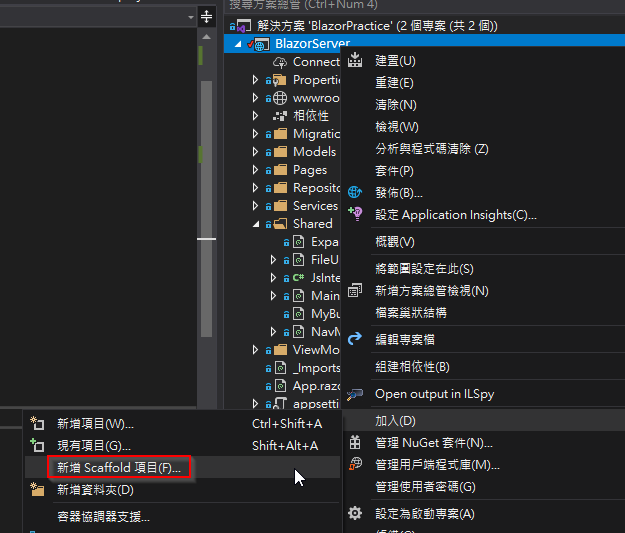
Task: Click the BlazorServer web project icon
Action: (x=261, y=45)
